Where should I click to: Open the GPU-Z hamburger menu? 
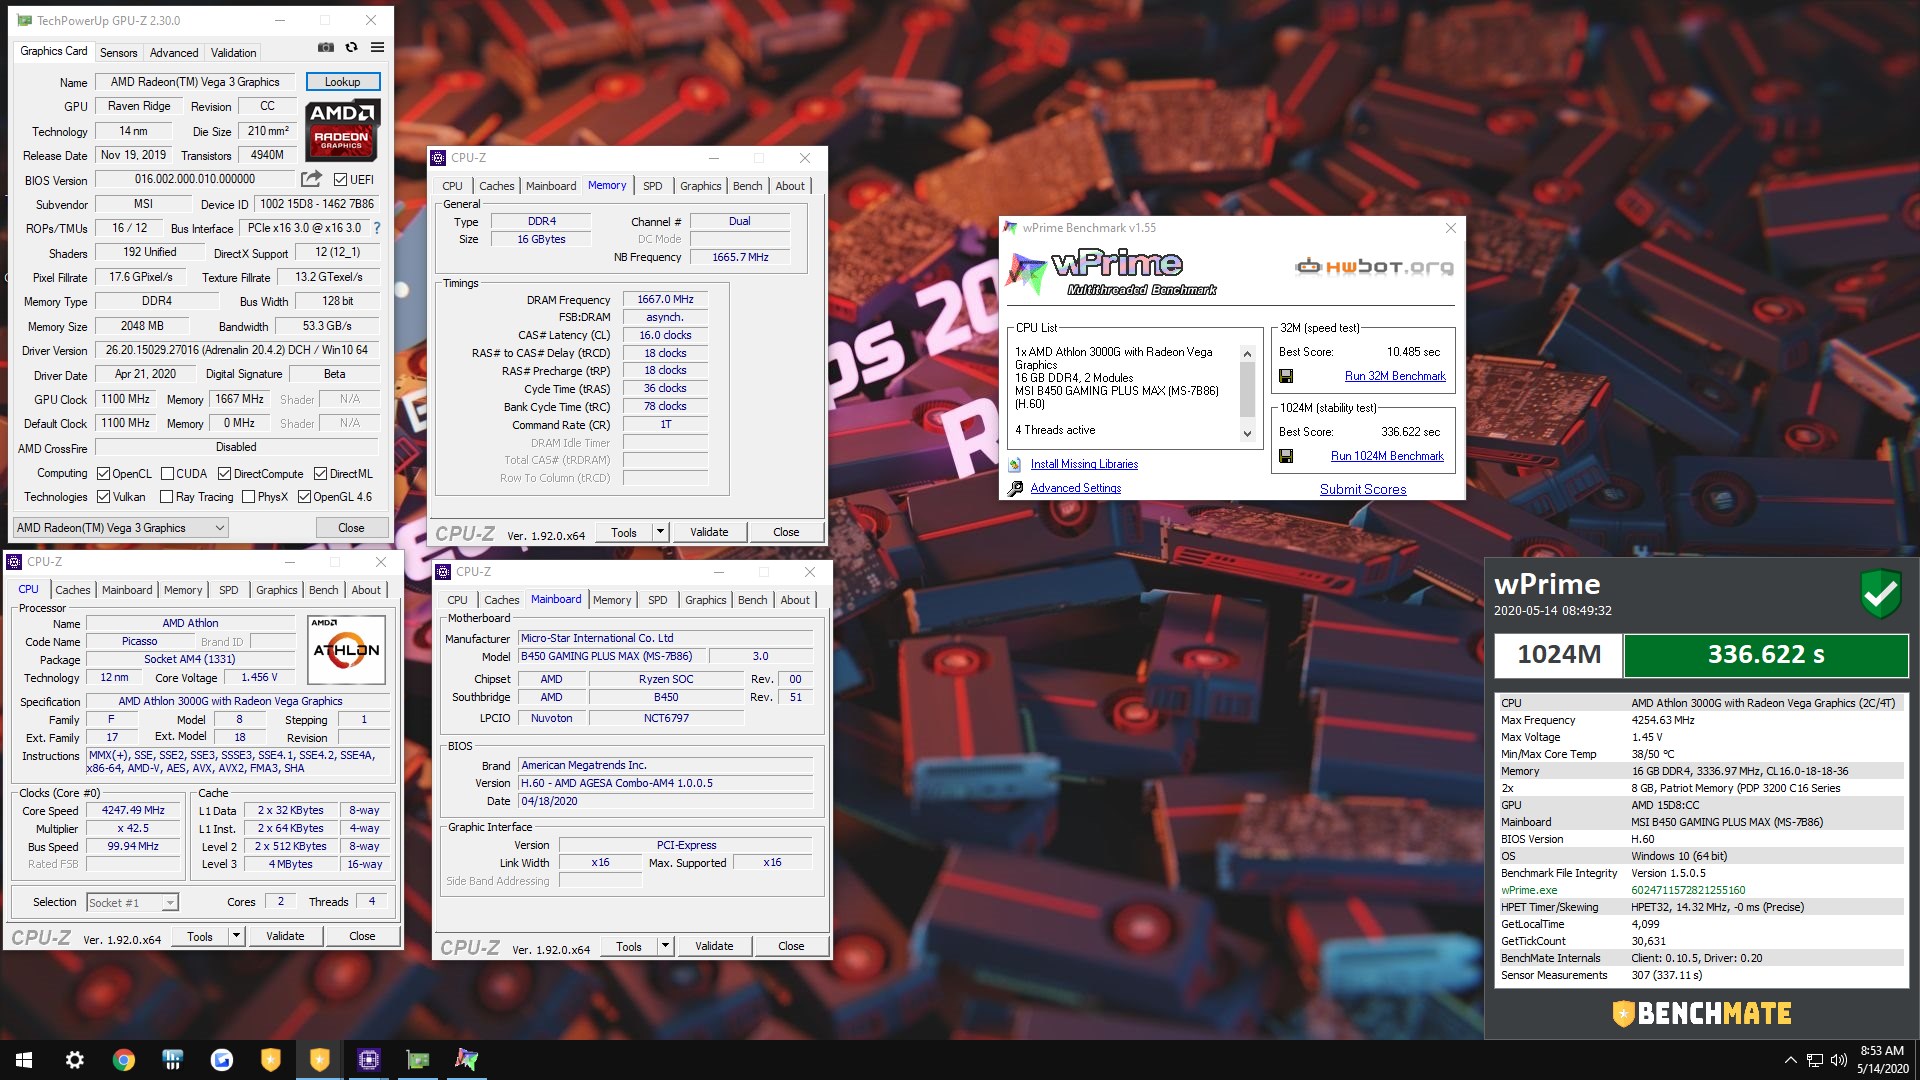[x=377, y=47]
